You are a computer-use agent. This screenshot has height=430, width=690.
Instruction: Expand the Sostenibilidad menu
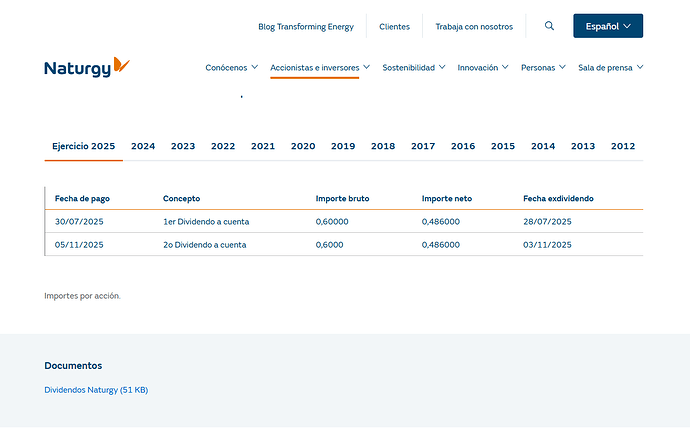click(x=414, y=68)
